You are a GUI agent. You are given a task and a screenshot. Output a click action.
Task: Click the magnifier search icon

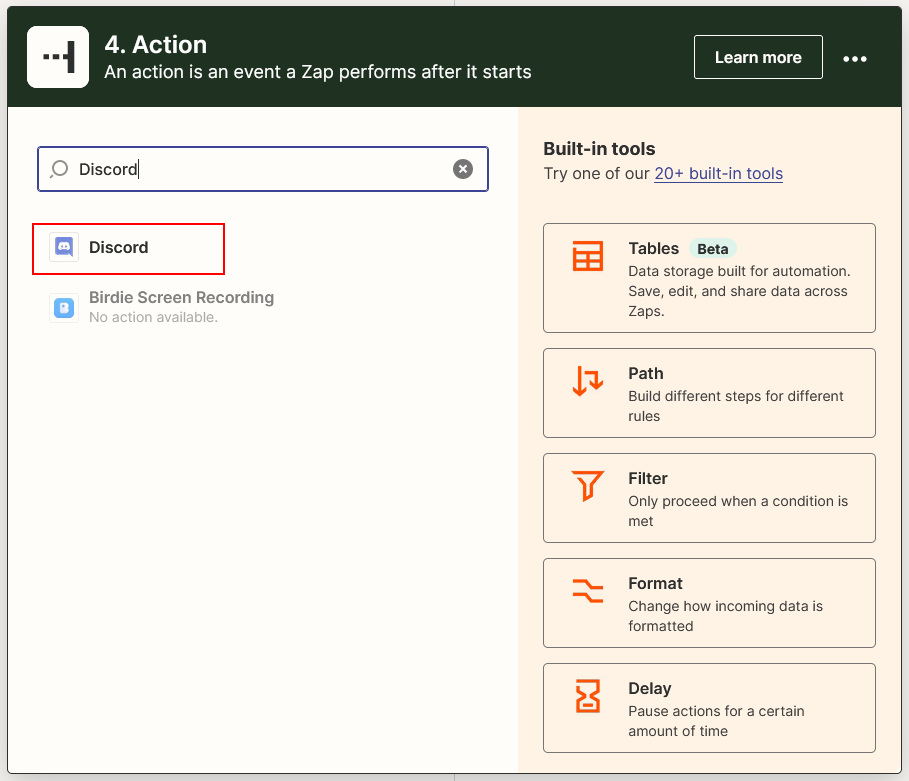(59, 169)
